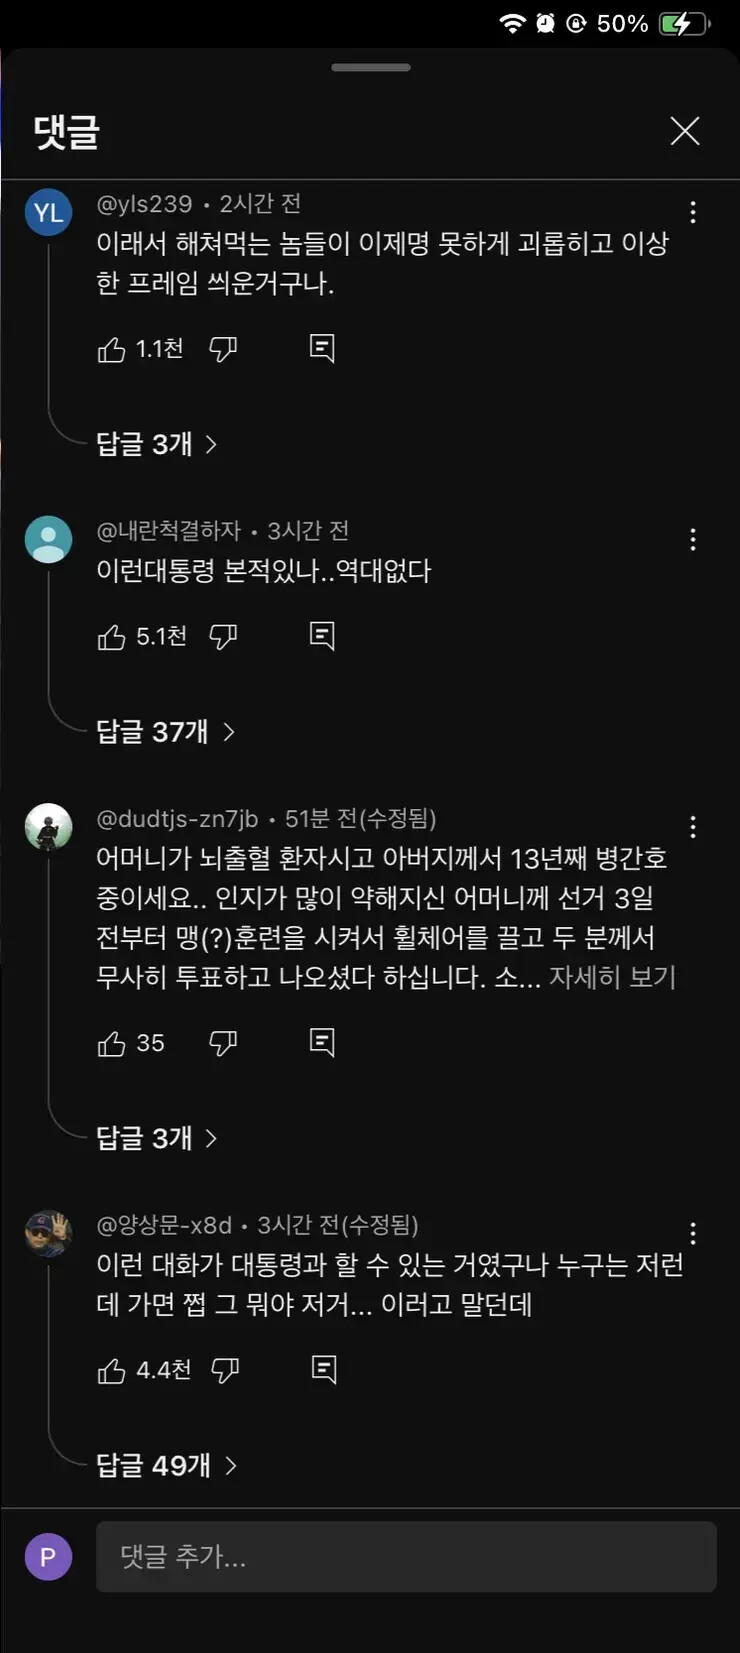The height and width of the screenshot is (1653, 740).
Task: Expand 답글 3개 under @yls239
Action: click(156, 444)
